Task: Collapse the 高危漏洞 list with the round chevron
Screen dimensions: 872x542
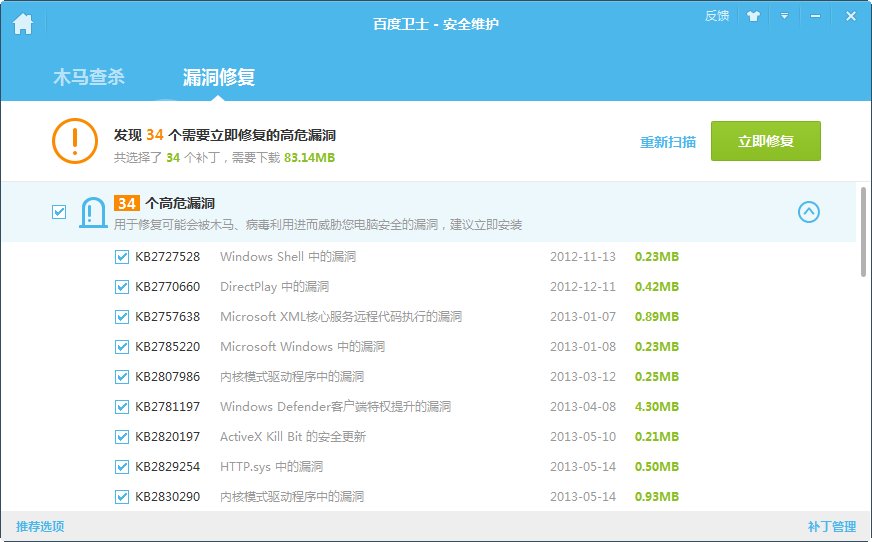Action: [809, 212]
